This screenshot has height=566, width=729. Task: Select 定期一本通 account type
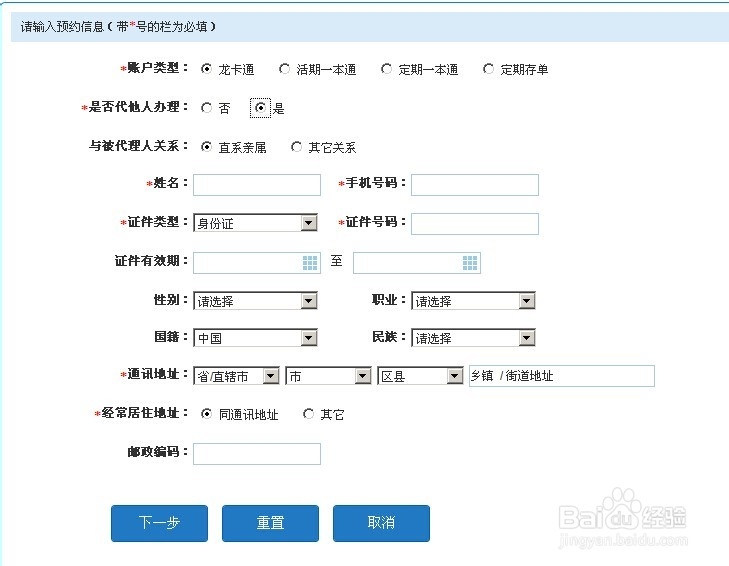(386, 69)
